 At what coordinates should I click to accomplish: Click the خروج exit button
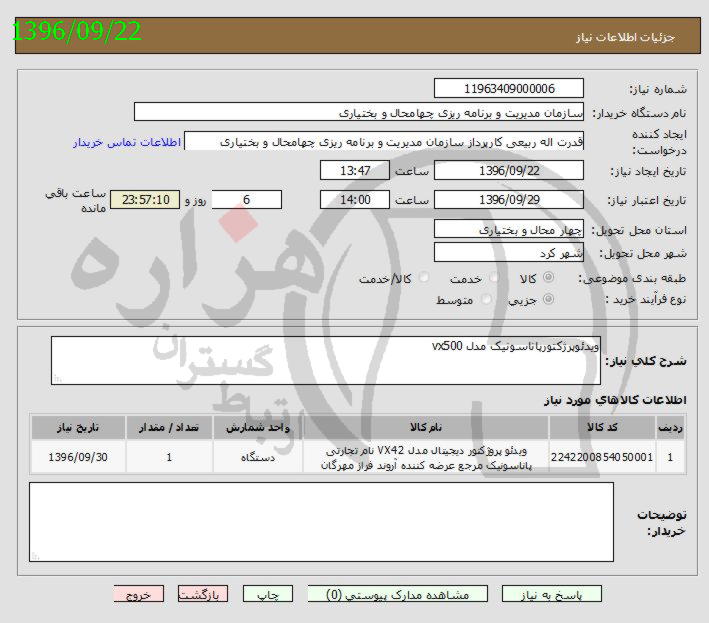pyautogui.click(x=138, y=594)
